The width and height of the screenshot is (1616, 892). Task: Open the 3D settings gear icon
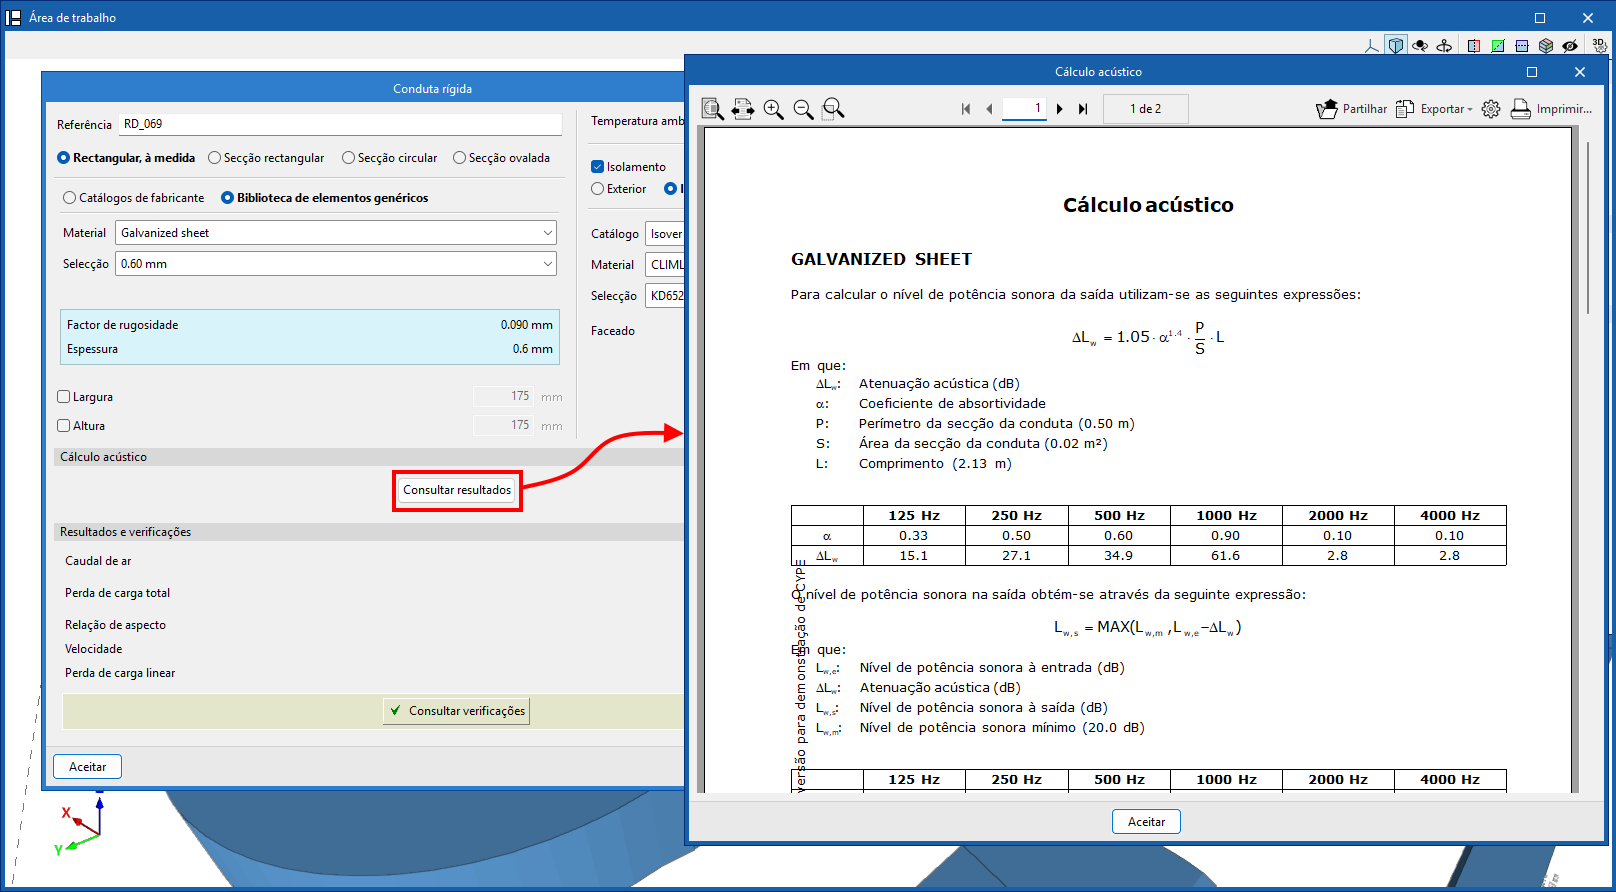pyautogui.click(x=1600, y=46)
